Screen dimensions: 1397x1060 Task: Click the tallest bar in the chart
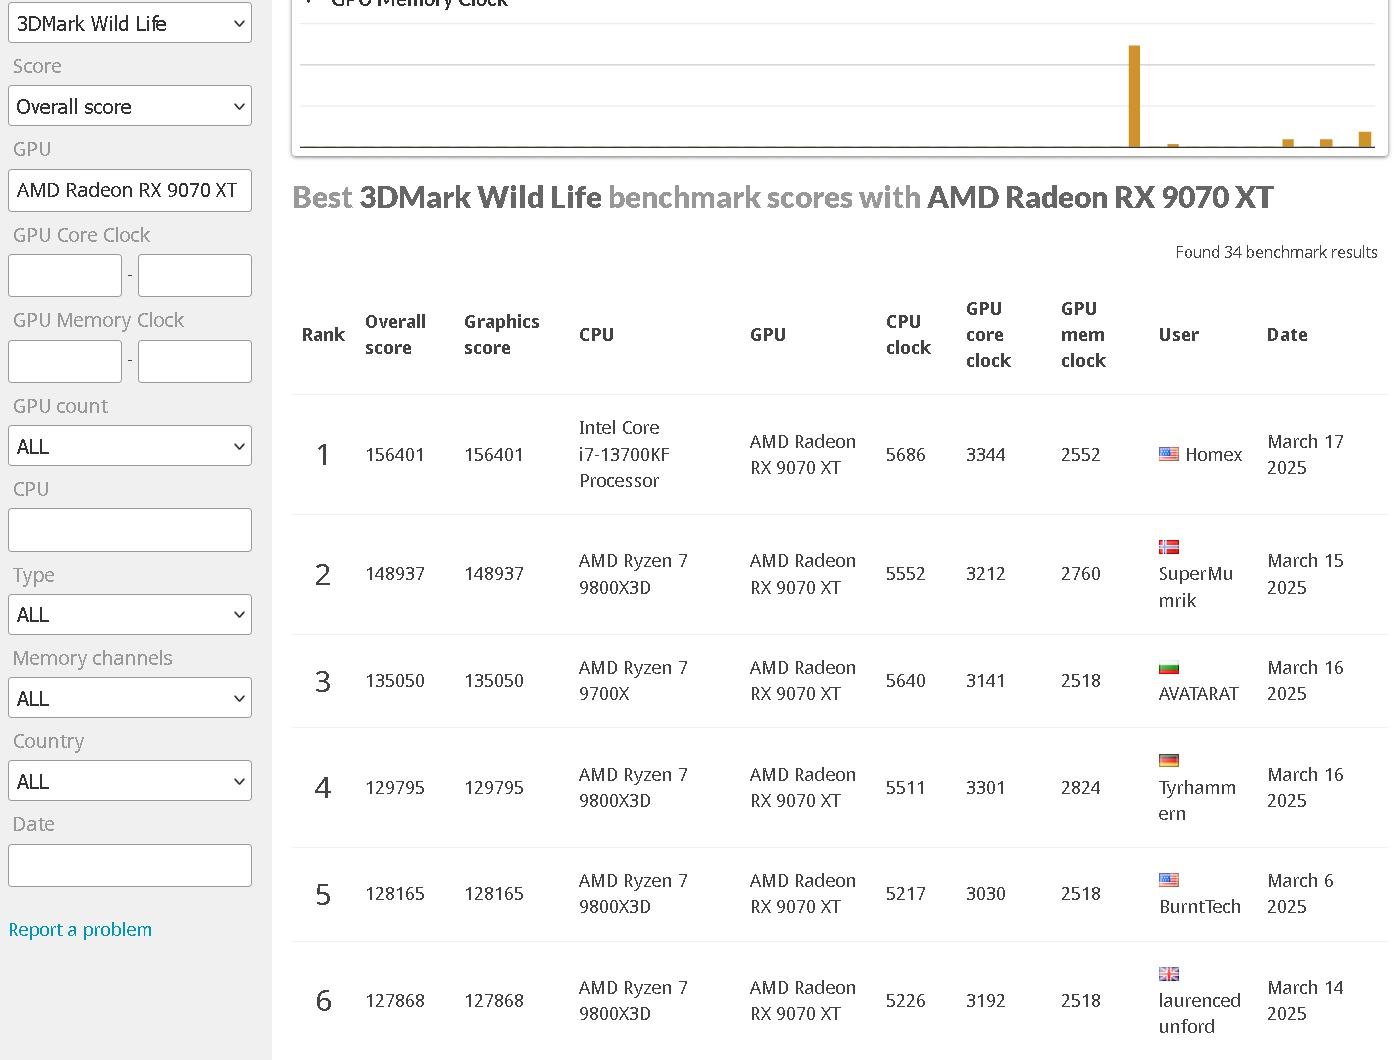(x=1134, y=96)
